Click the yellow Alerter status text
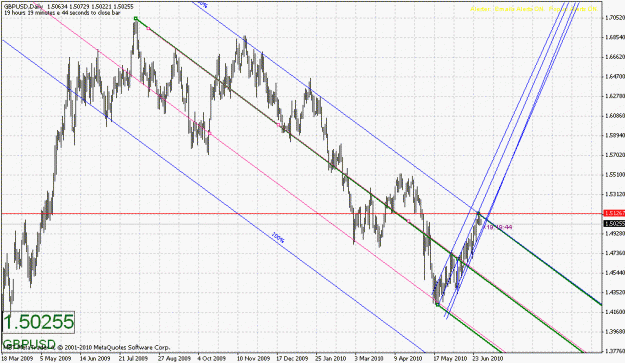625x363 pixels. 534,9
